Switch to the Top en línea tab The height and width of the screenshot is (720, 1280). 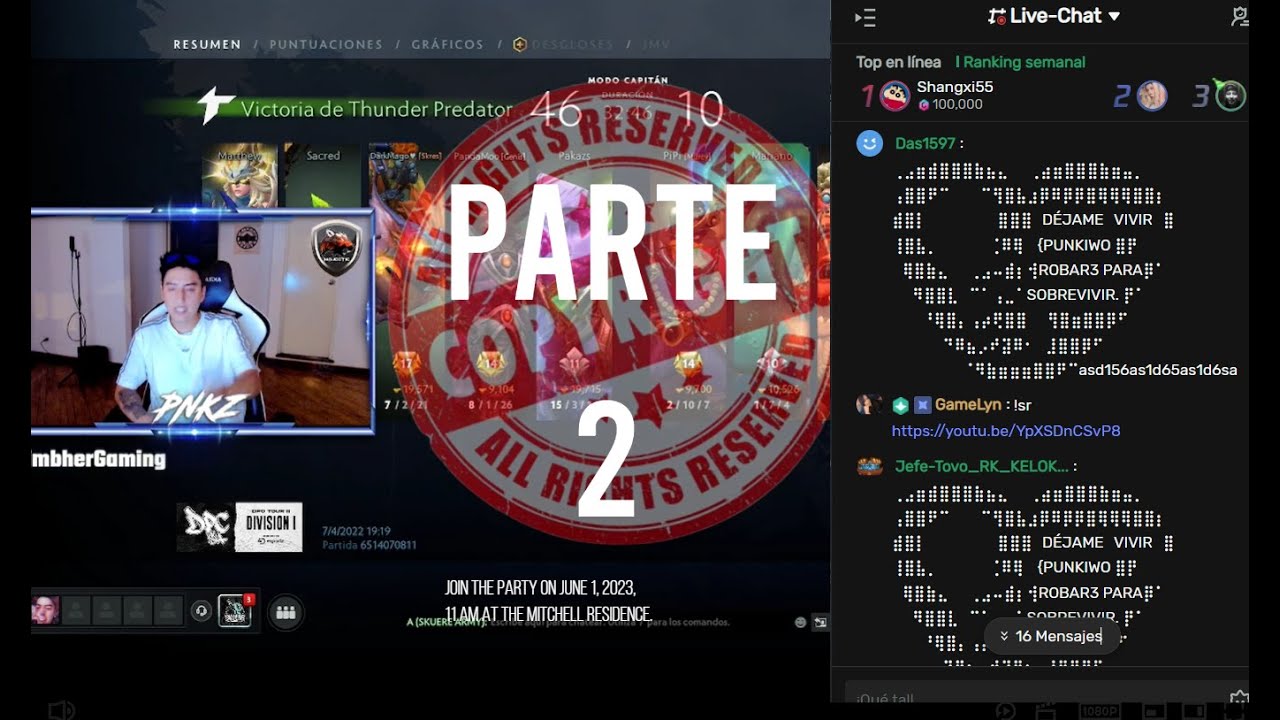898,62
